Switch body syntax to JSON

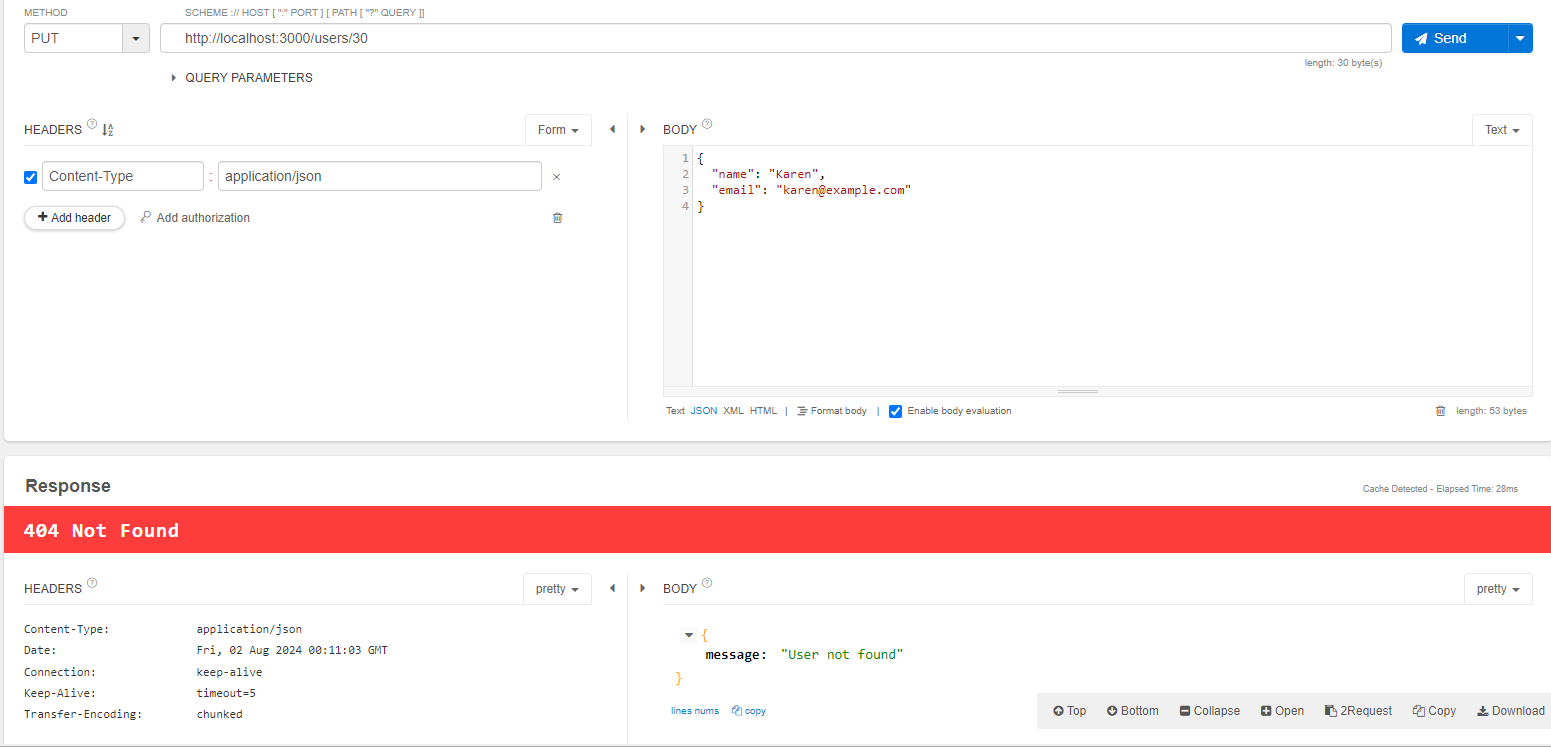(704, 411)
